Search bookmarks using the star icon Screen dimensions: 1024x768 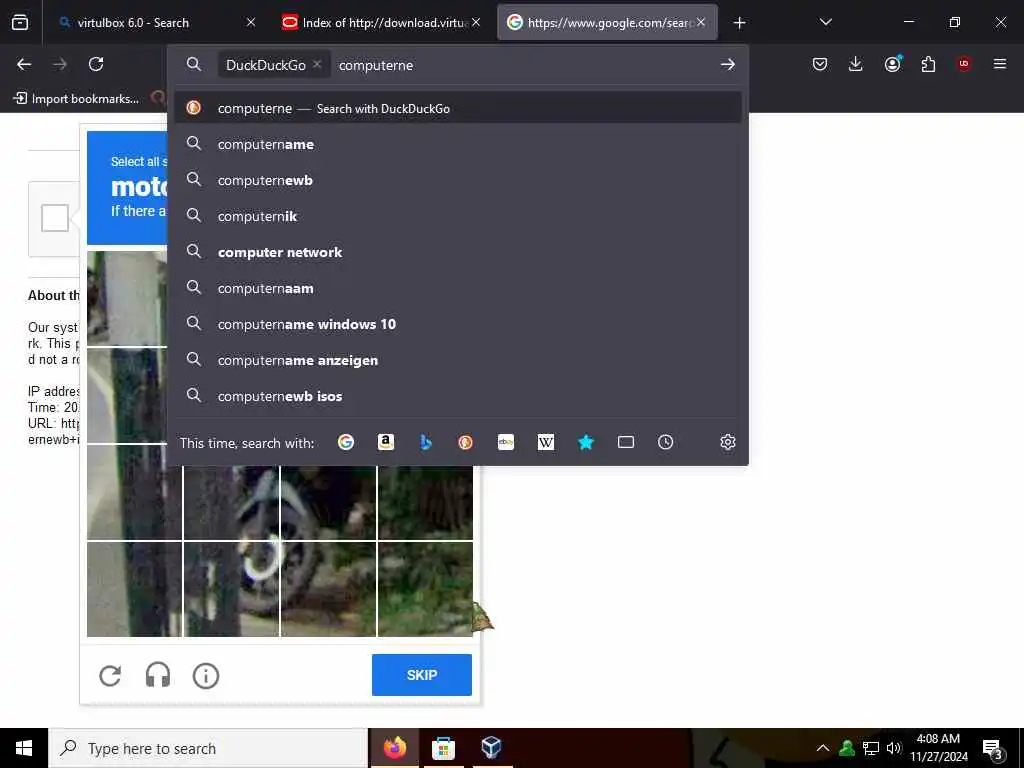click(586, 442)
